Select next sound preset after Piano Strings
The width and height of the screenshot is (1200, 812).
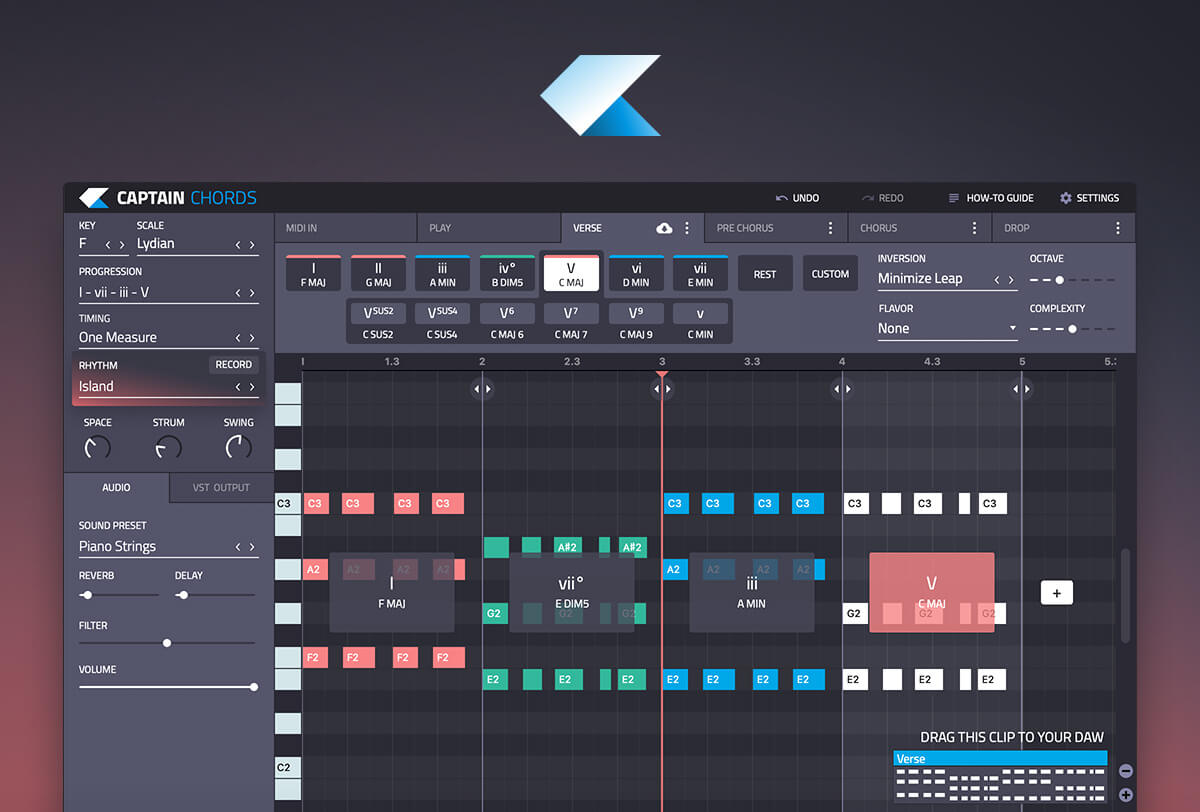coord(252,547)
